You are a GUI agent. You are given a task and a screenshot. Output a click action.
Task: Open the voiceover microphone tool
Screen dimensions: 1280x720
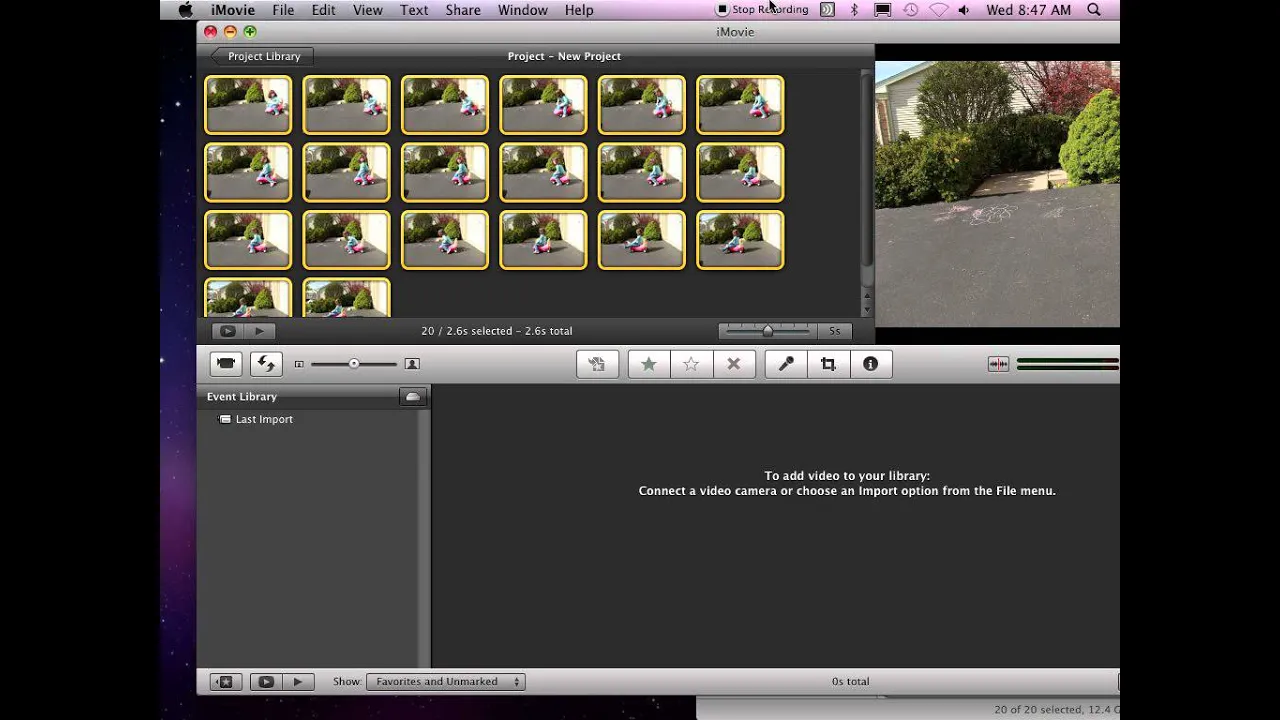coord(786,364)
